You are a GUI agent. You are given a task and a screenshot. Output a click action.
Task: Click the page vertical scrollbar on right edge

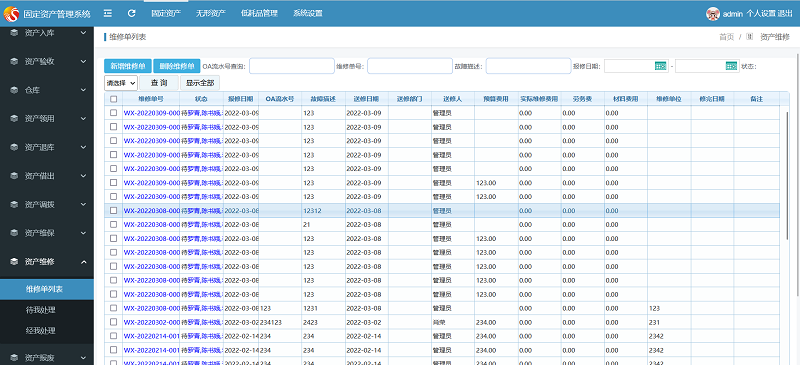(x=797, y=174)
